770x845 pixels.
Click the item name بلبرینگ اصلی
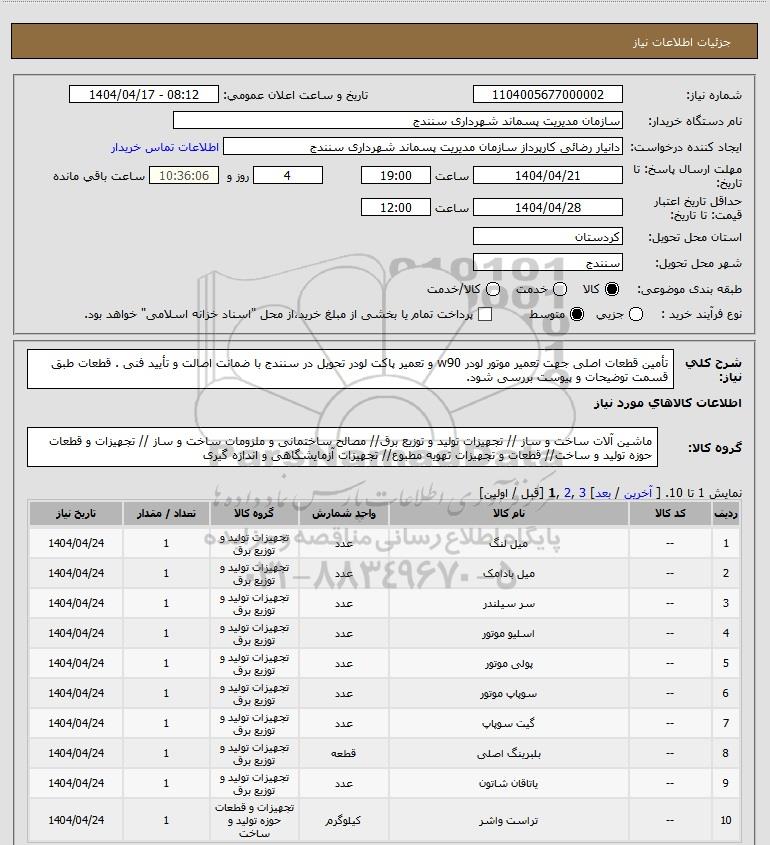pyautogui.click(x=509, y=754)
